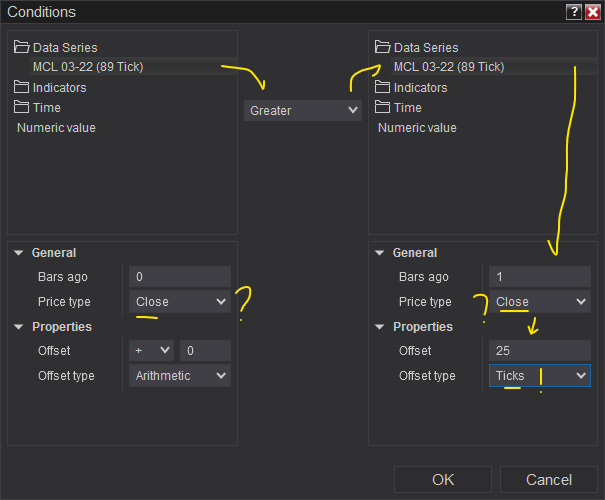Click right Data Series folder icon

click(x=382, y=47)
